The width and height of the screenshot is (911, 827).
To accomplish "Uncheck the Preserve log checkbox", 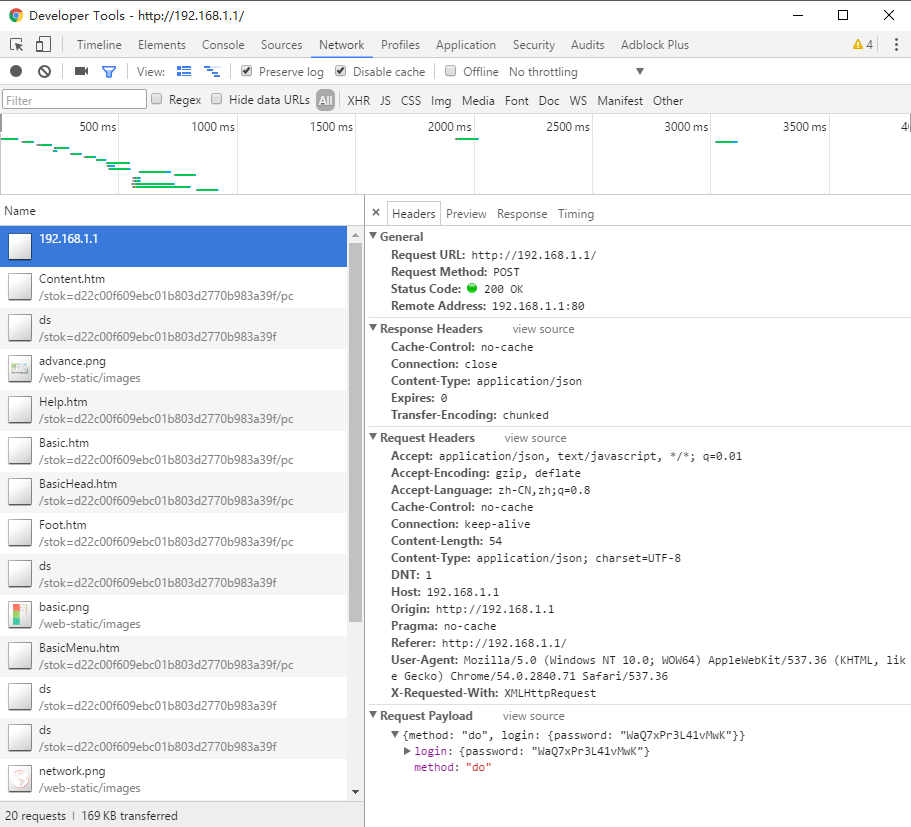I will (247, 72).
